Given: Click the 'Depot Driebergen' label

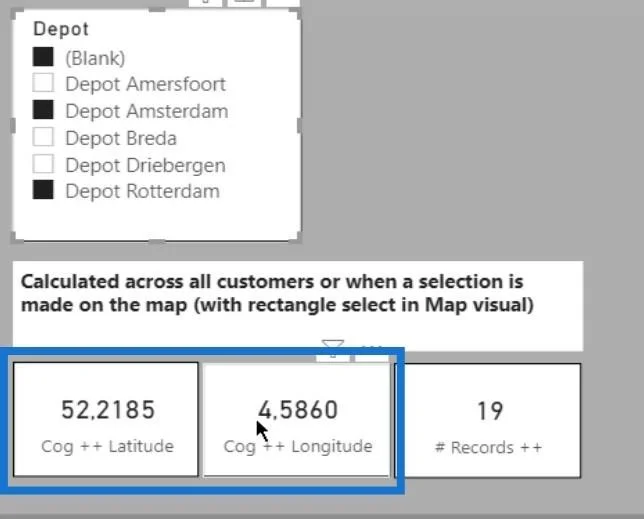Looking at the screenshot, I should [x=145, y=165].
